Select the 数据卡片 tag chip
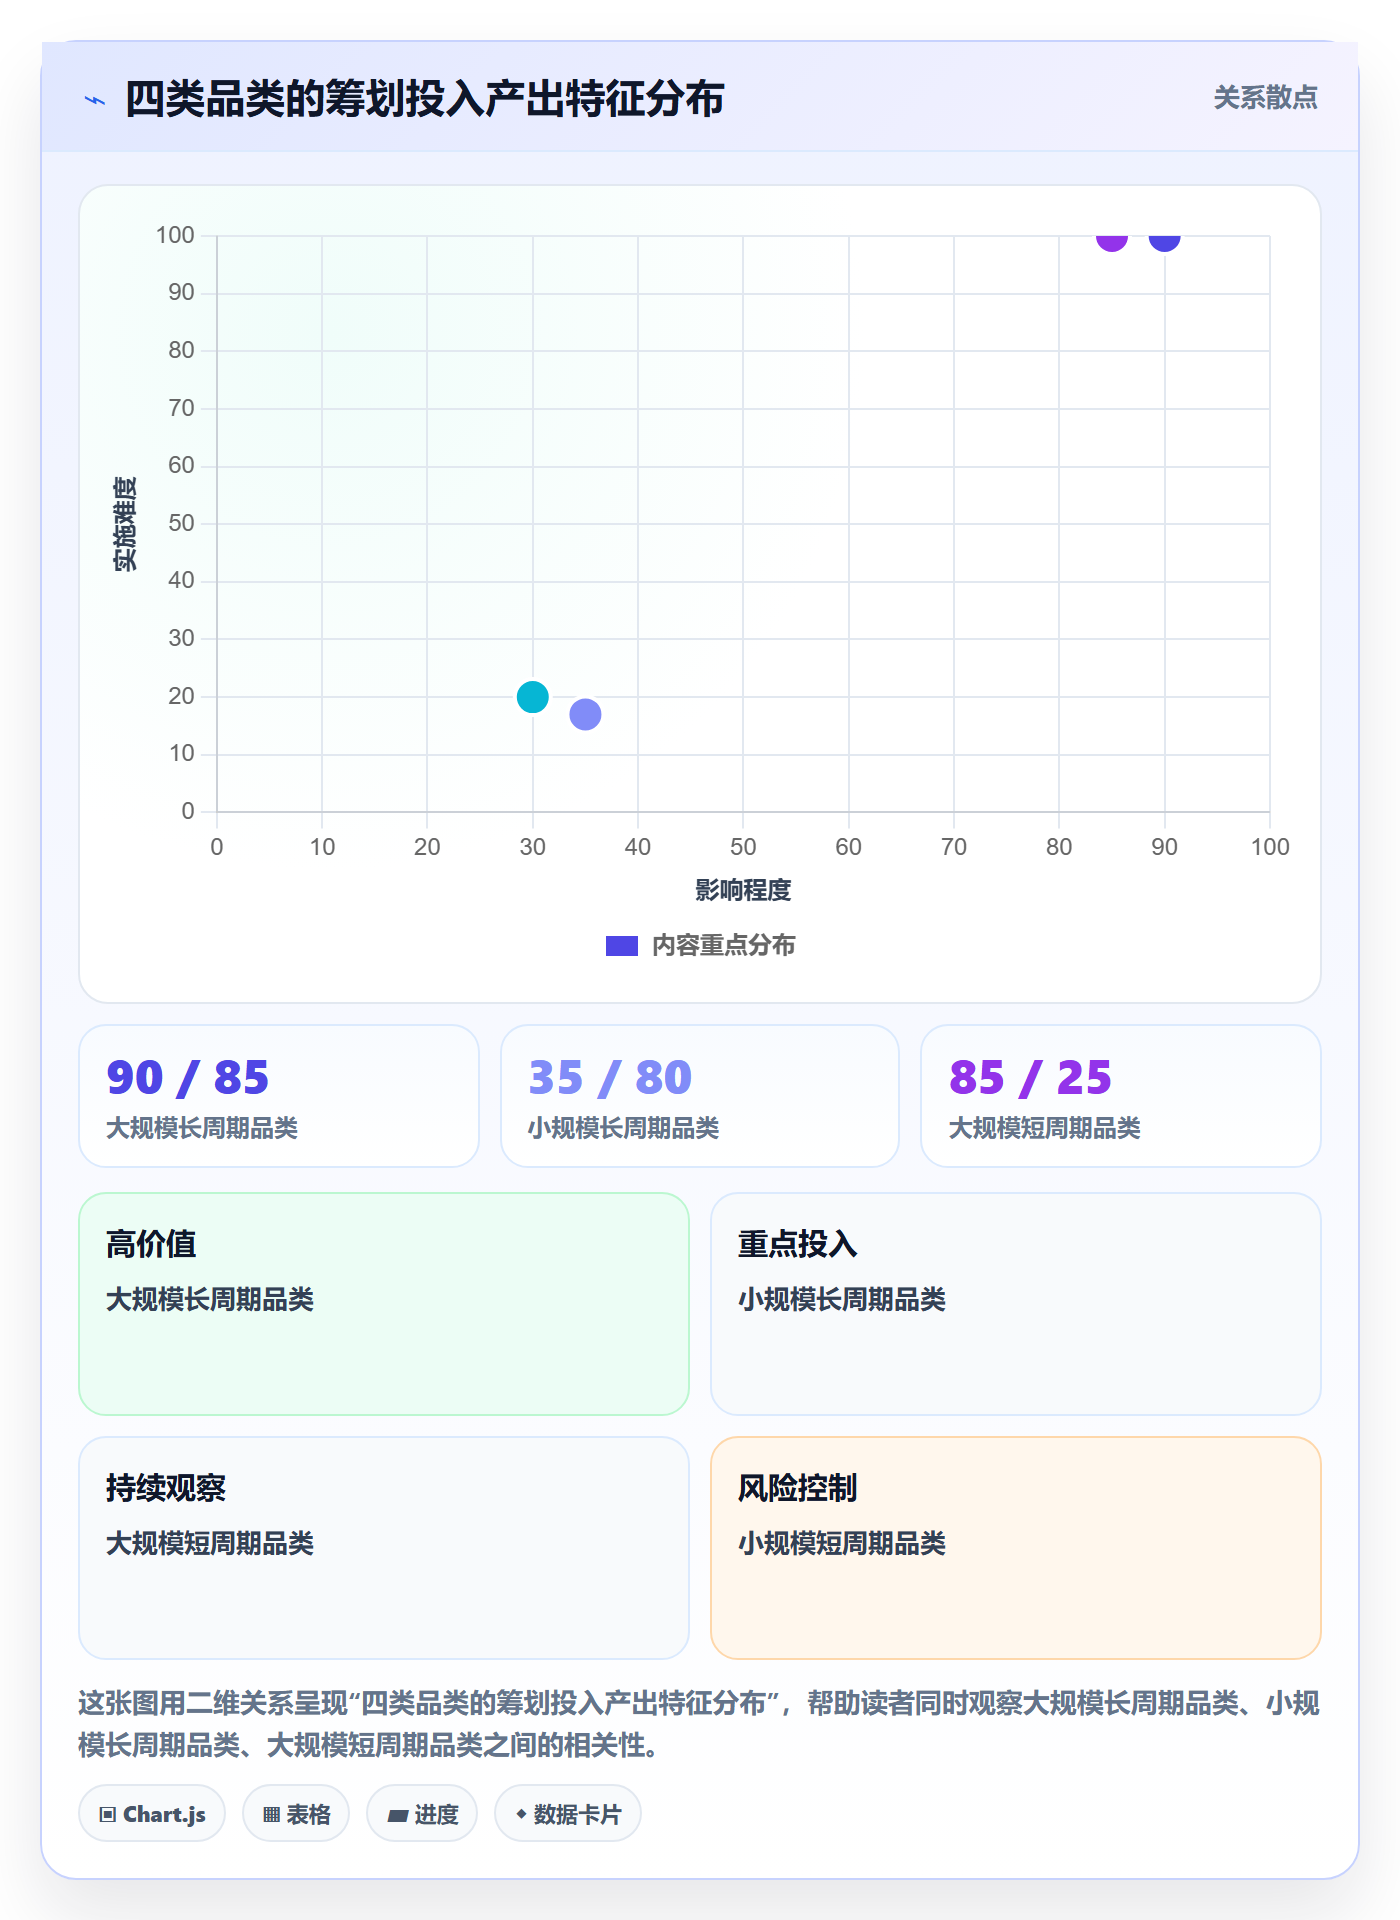Image resolution: width=1400 pixels, height=1920 pixels. click(568, 1814)
